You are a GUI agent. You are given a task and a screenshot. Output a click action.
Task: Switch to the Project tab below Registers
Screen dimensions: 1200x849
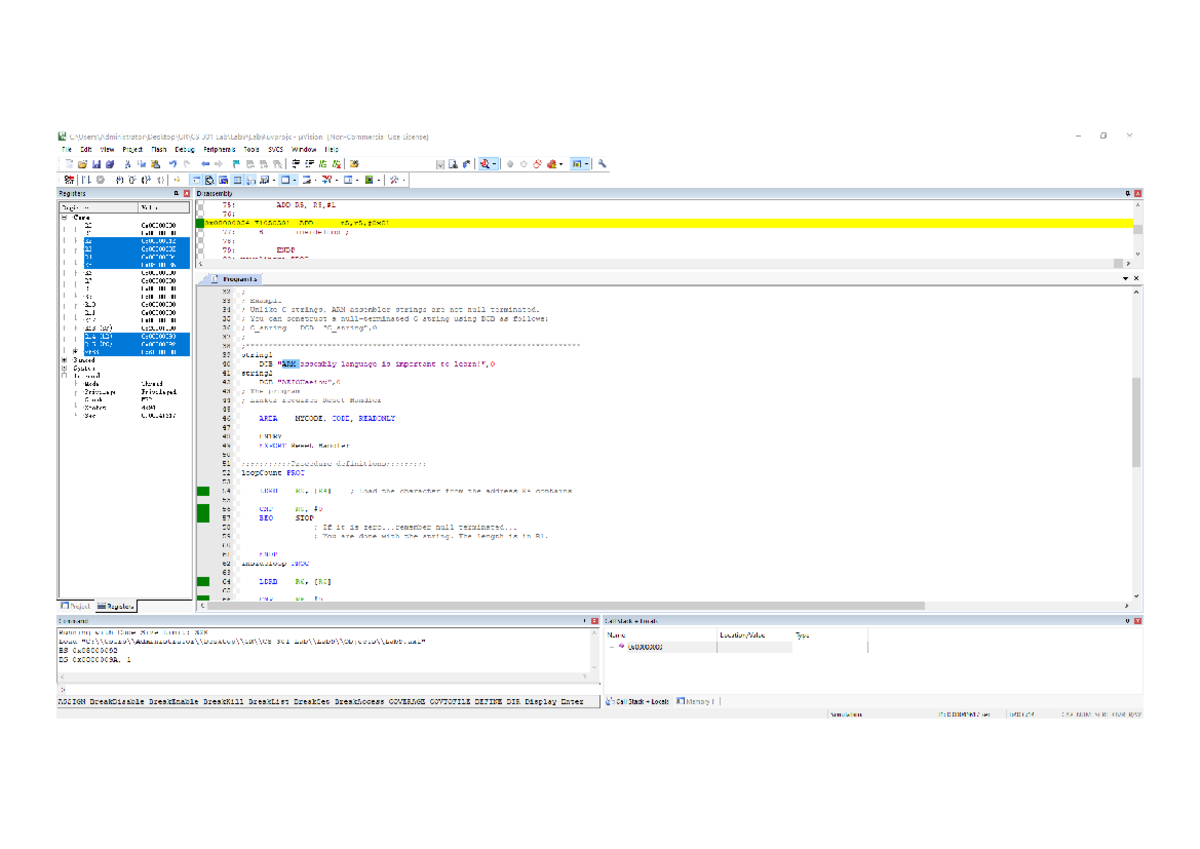click(76, 605)
